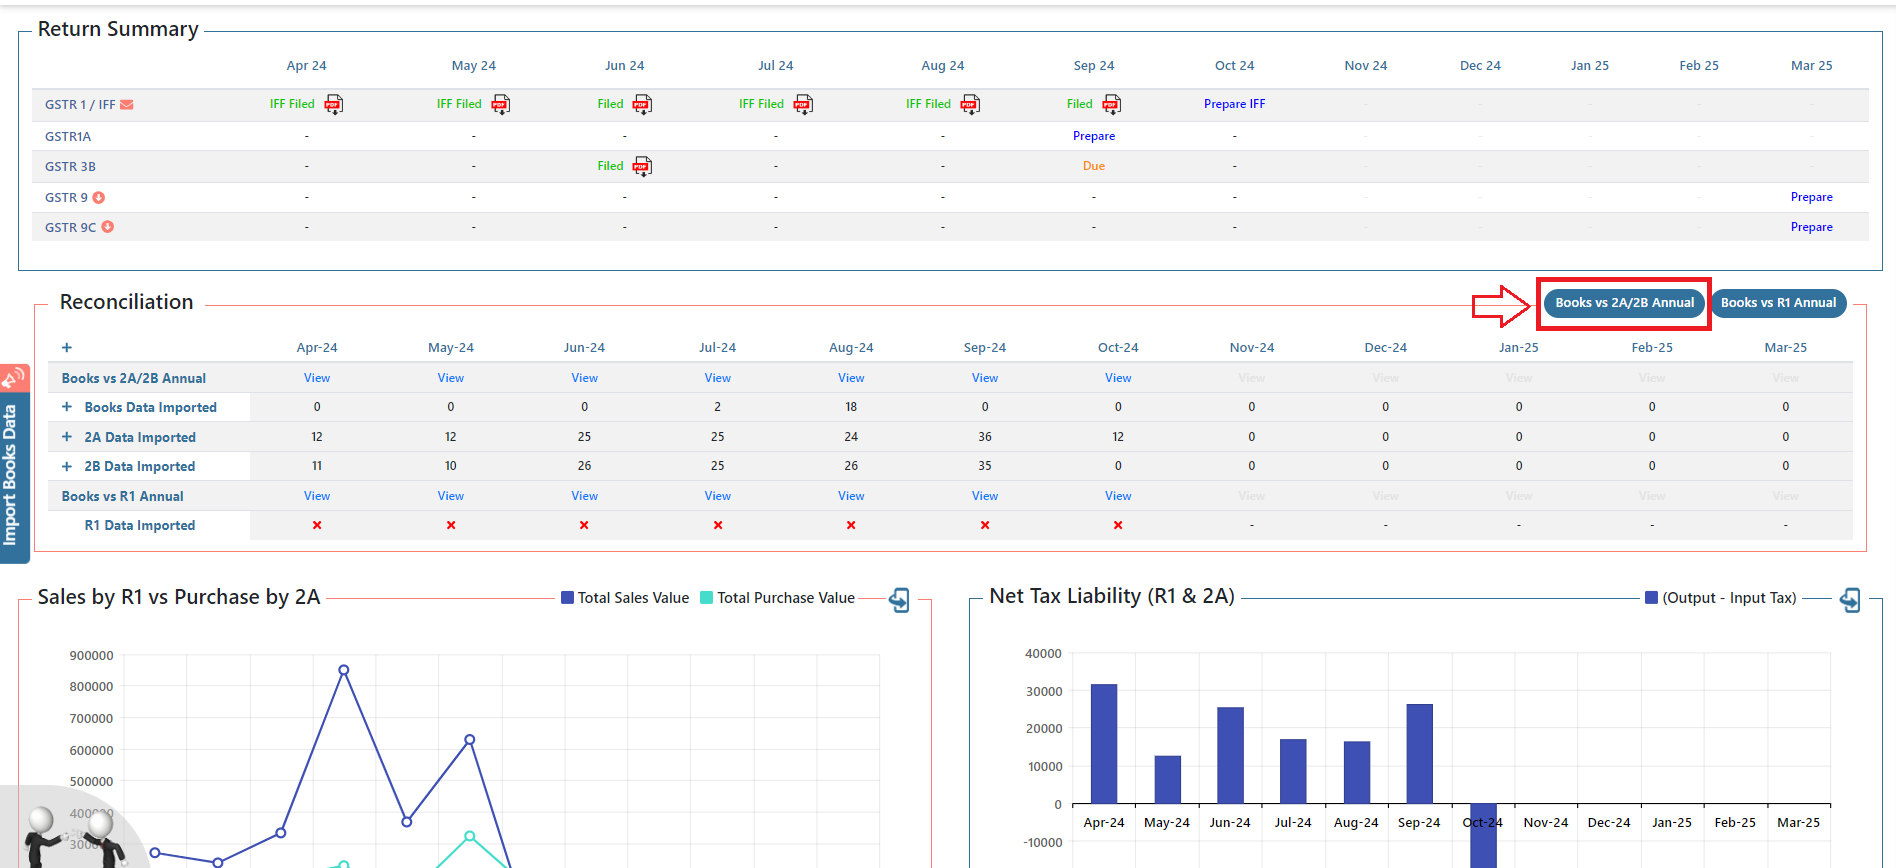Viewport: 1896px width, 868px height.
Task: Click the R1 Data Imported cross for May-24
Action: tap(451, 525)
